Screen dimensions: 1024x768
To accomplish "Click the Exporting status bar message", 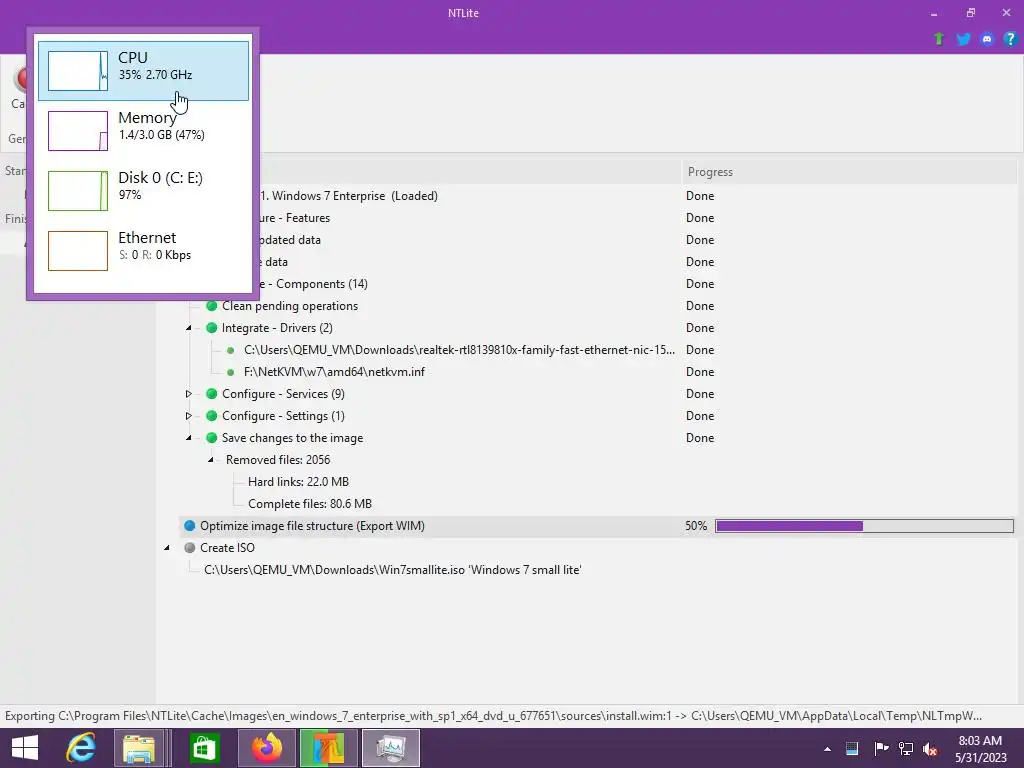I will coord(494,716).
